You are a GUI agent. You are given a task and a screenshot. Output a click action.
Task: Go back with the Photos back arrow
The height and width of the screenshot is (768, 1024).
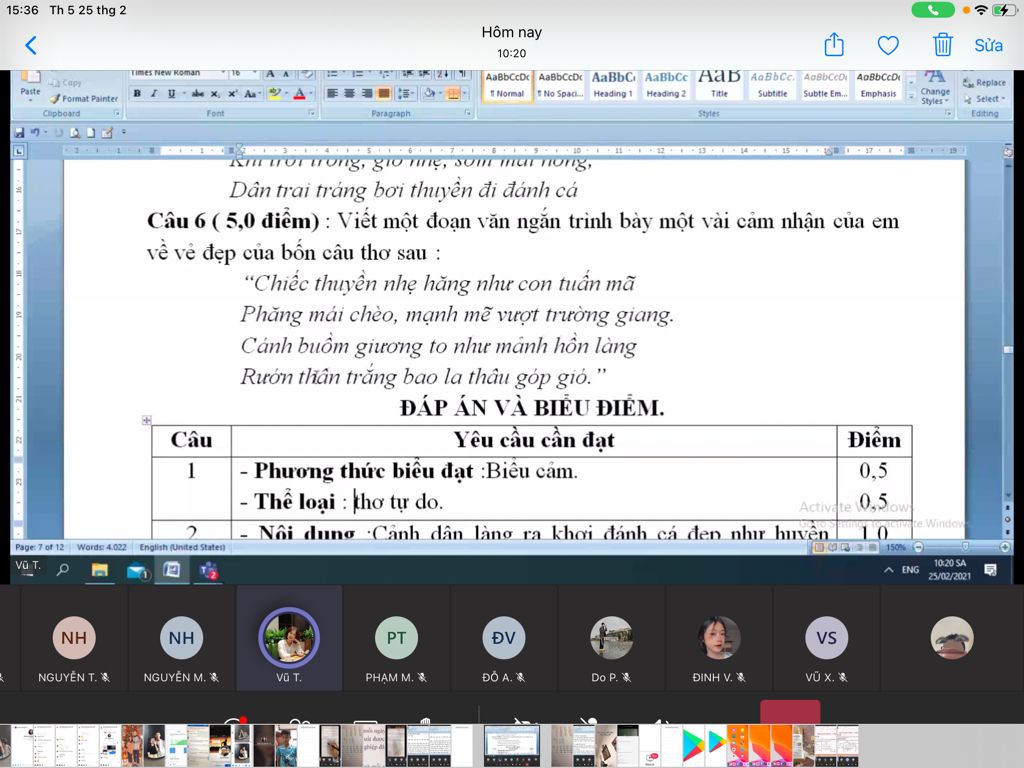coord(31,45)
